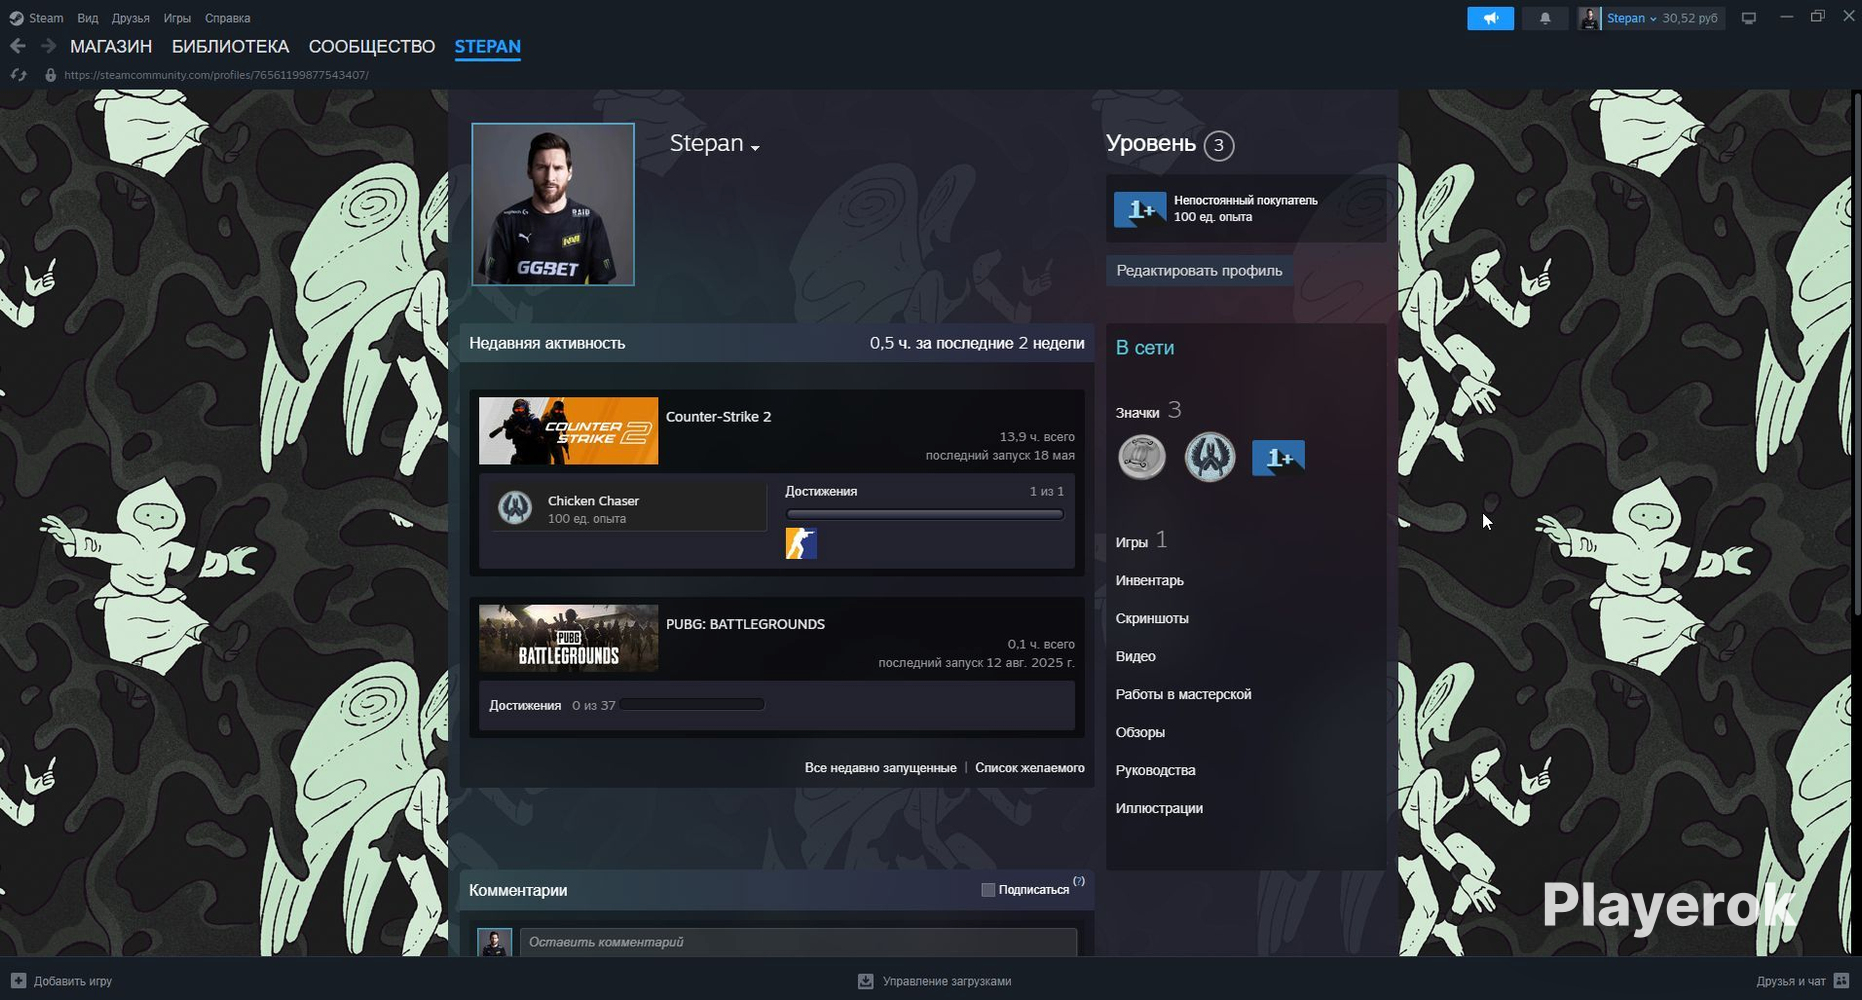Open the Видео link
This screenshot has height=1000, width=1862.
[x=1136, y=656]
